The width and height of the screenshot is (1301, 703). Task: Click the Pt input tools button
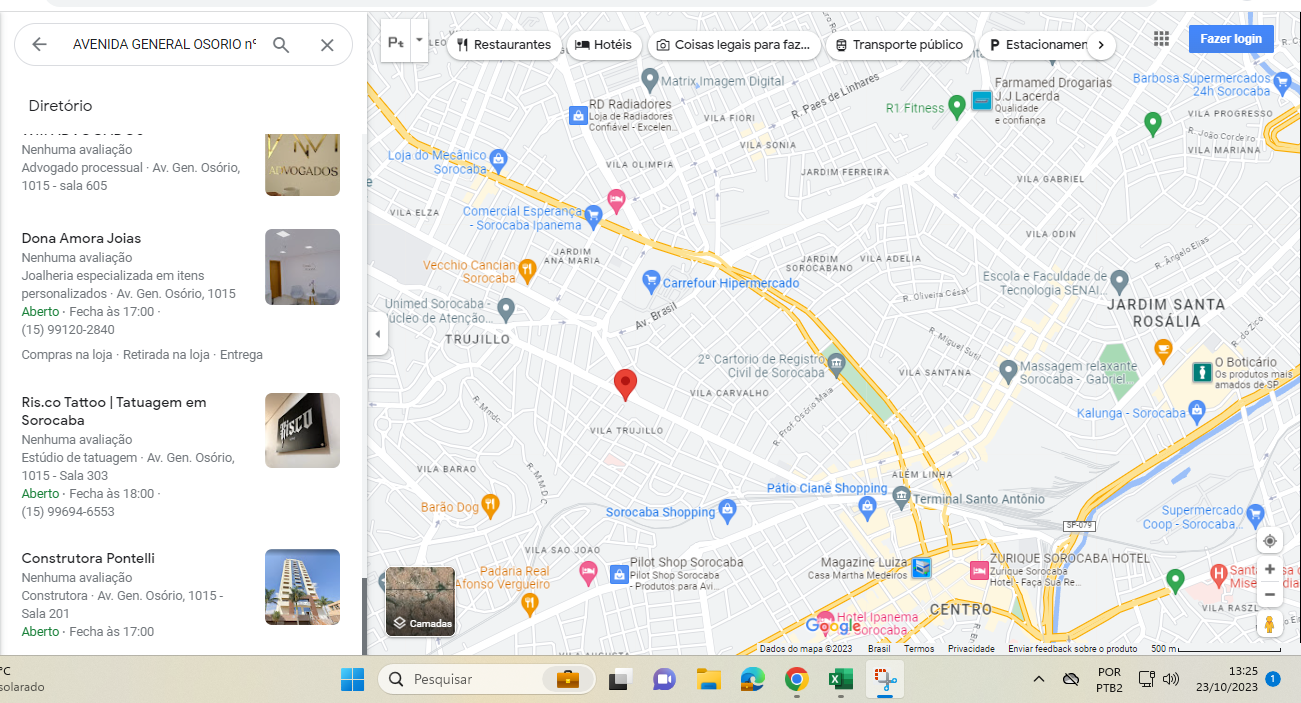point(396,41)
